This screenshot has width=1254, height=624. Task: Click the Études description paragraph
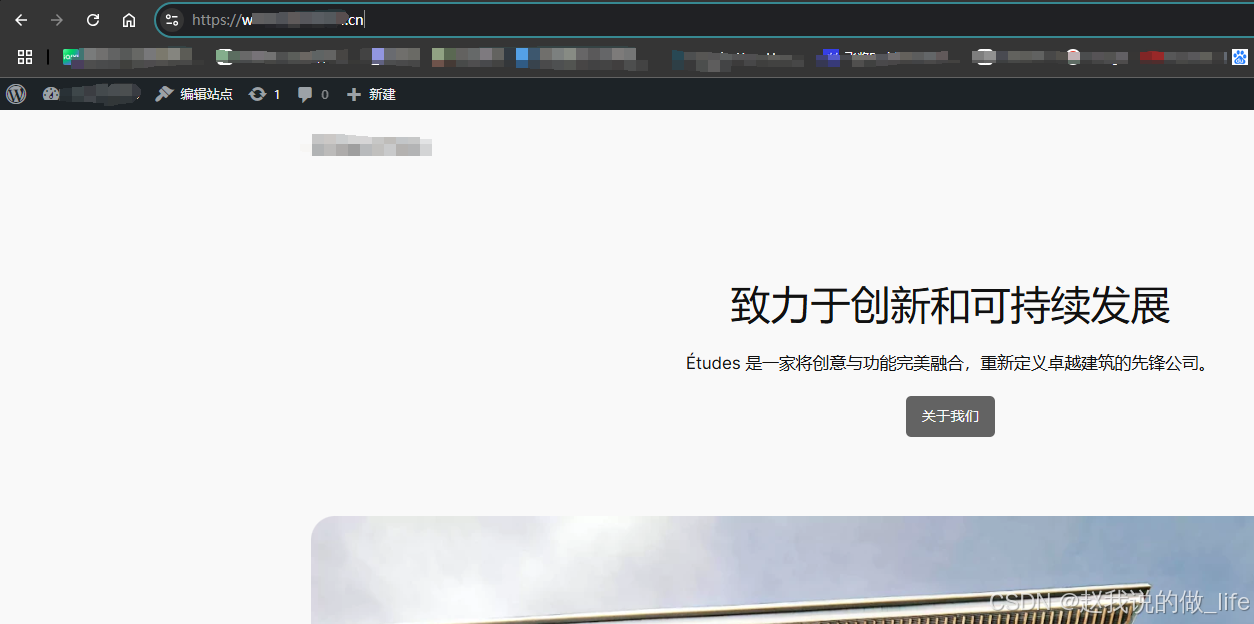tap(950, 363)
